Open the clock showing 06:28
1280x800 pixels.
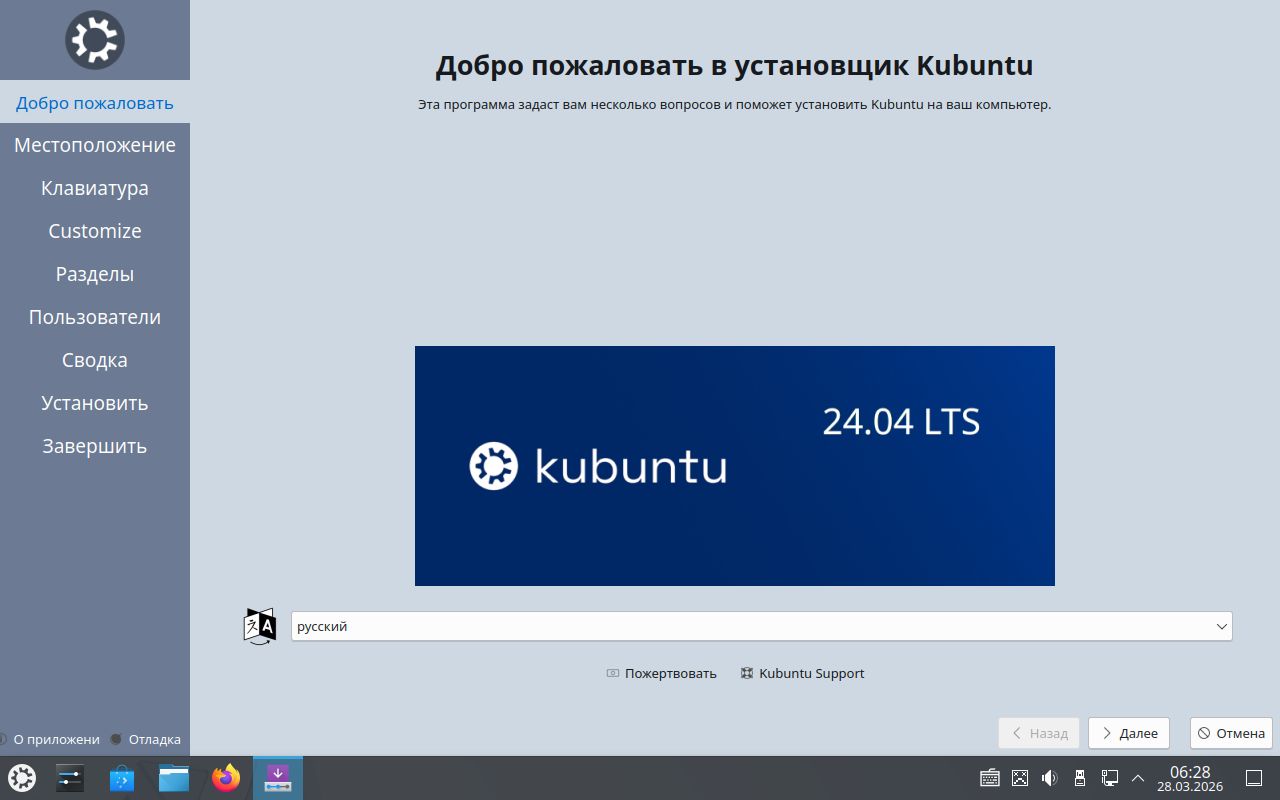1190,778
